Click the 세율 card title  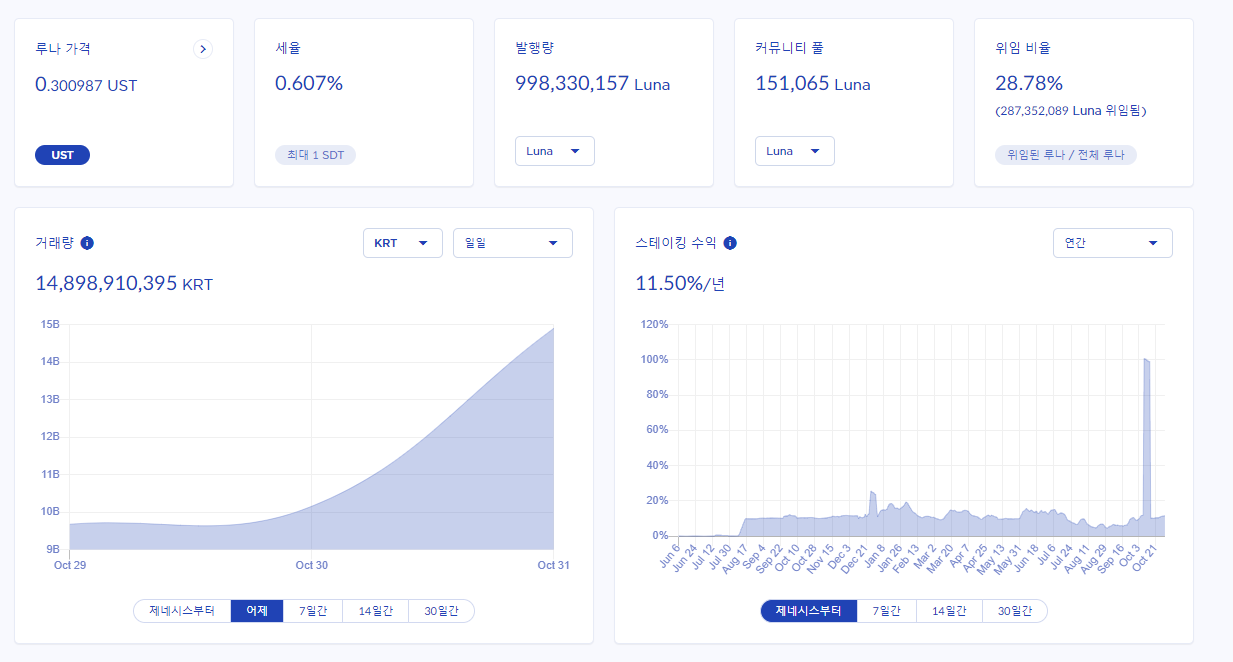click(x=288, y=48)
